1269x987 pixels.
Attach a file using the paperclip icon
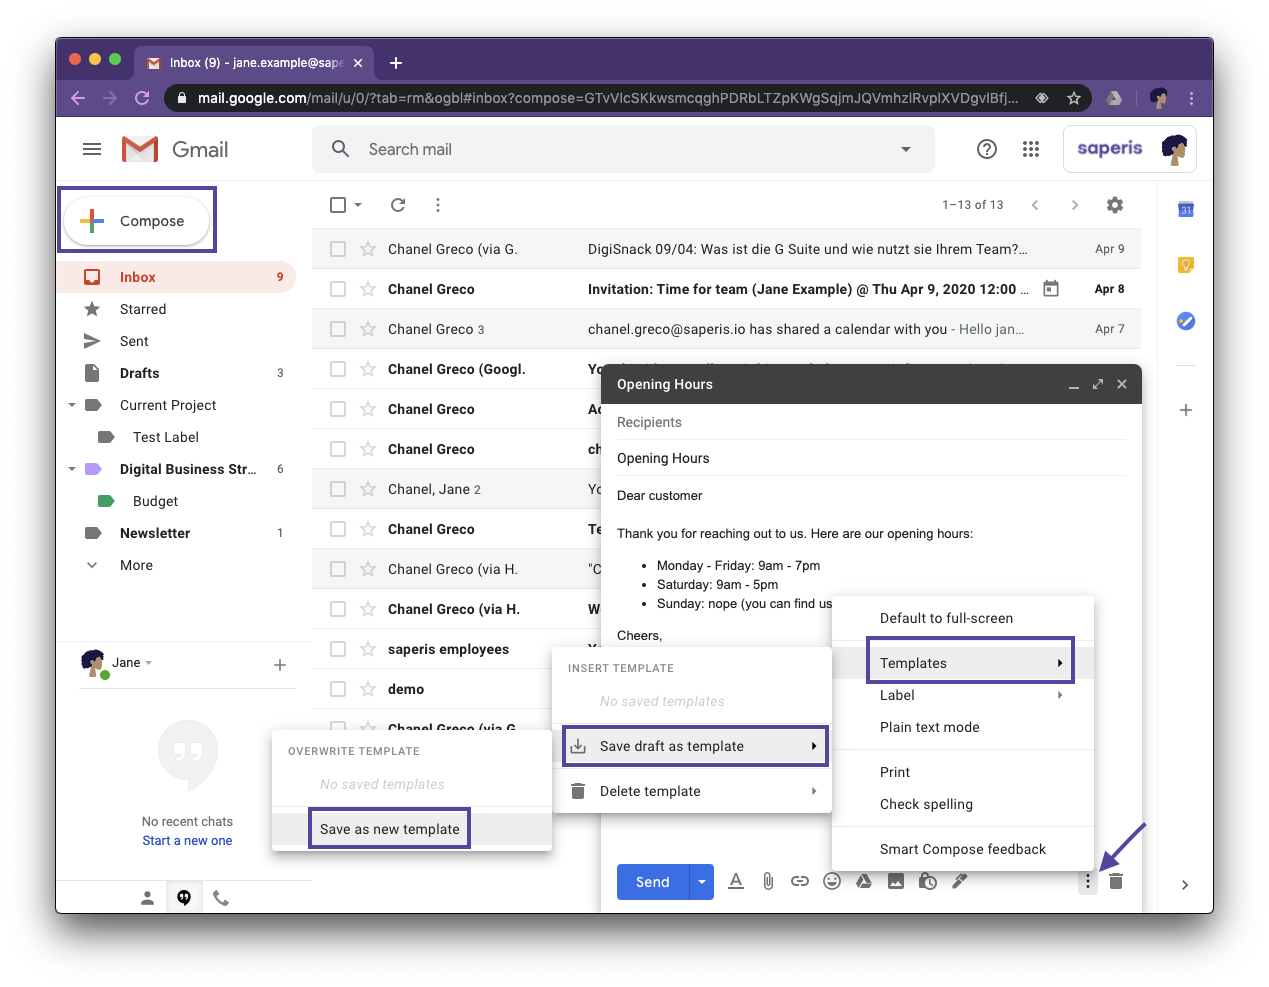pos(768,881)
